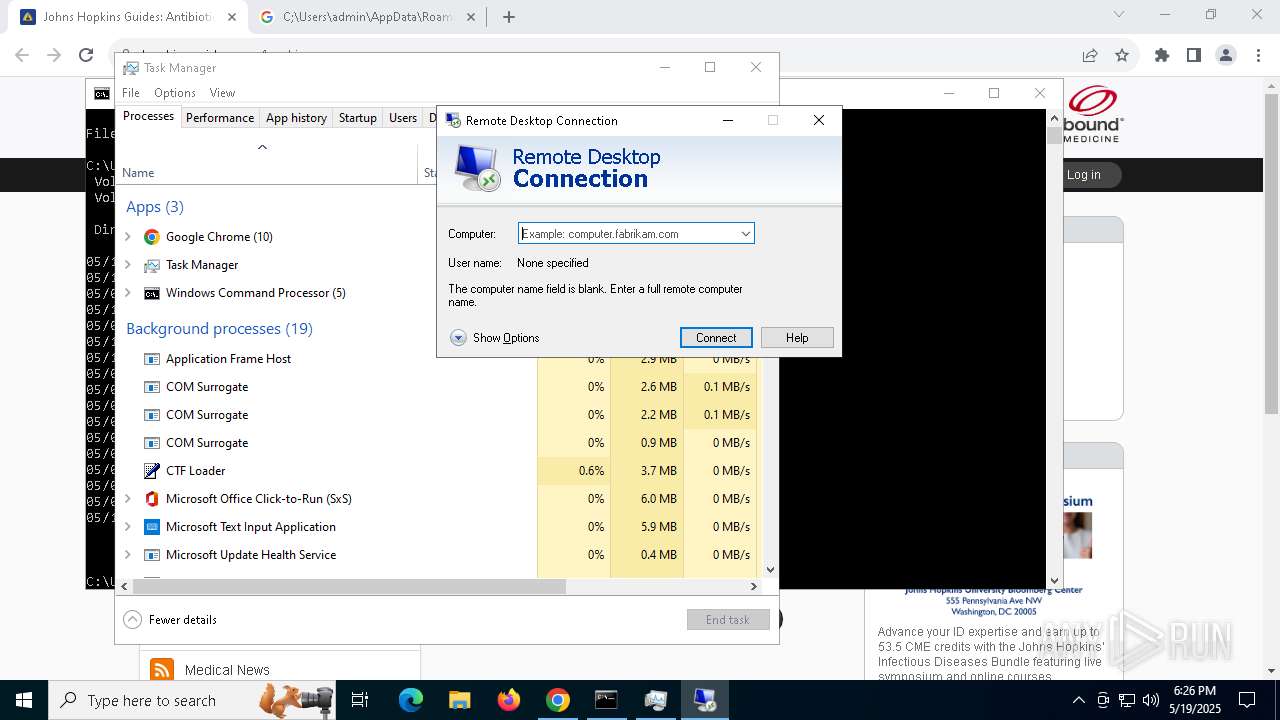Open the Medical News link
Viewport: 1280px width, 720px height.
click(227, 670)
